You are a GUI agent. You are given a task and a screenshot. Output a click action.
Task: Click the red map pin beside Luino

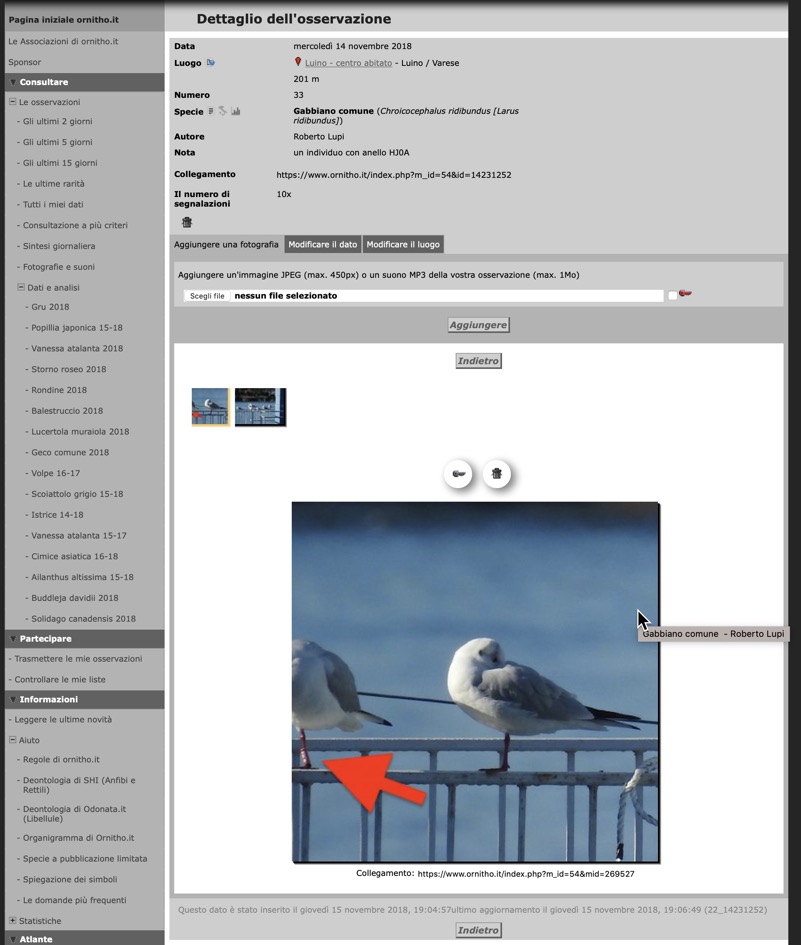297,62
